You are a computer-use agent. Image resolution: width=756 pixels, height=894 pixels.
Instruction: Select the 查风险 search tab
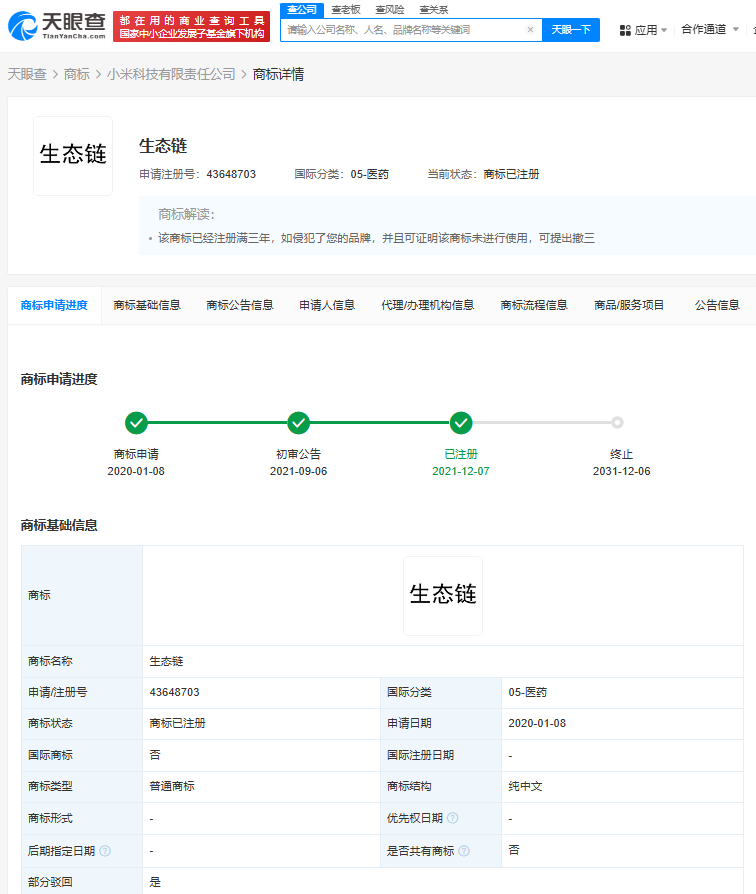(389, 10)
